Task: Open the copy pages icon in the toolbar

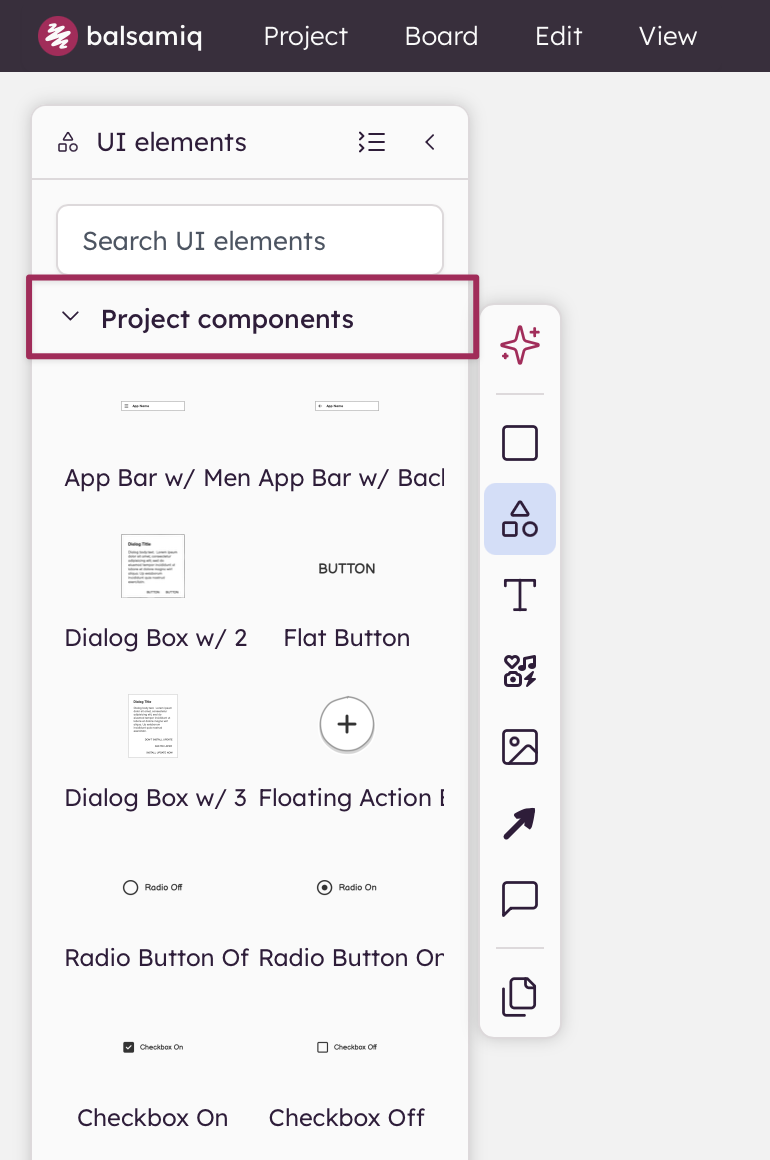Action: (x=520, y=997)
